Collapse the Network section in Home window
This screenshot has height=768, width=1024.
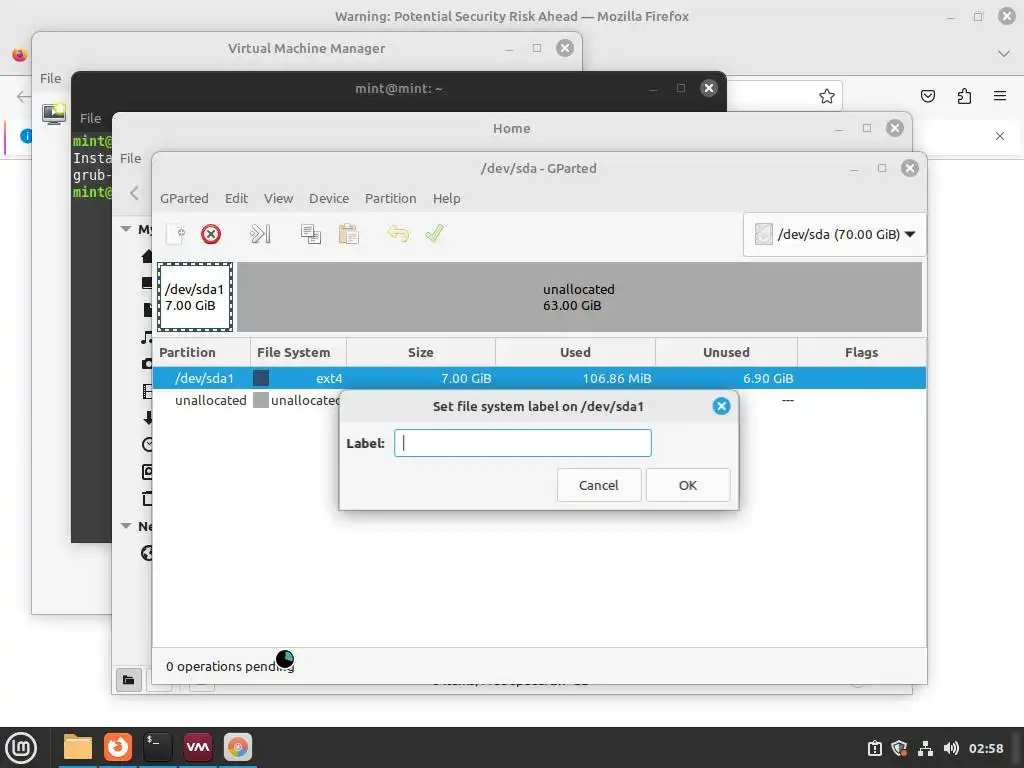(x=126, y=526)
